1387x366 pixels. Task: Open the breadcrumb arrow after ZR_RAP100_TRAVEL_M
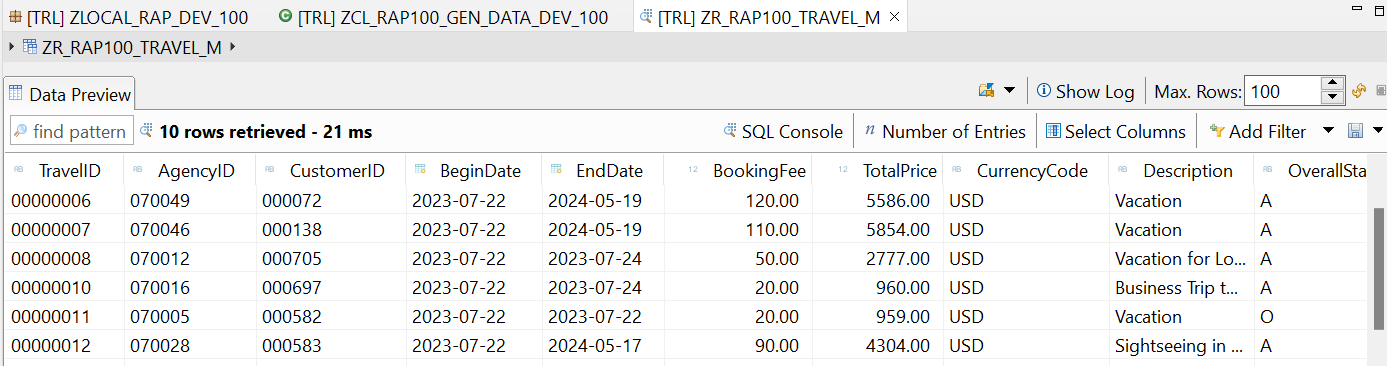pyautogui.click(x=233, y=46)
